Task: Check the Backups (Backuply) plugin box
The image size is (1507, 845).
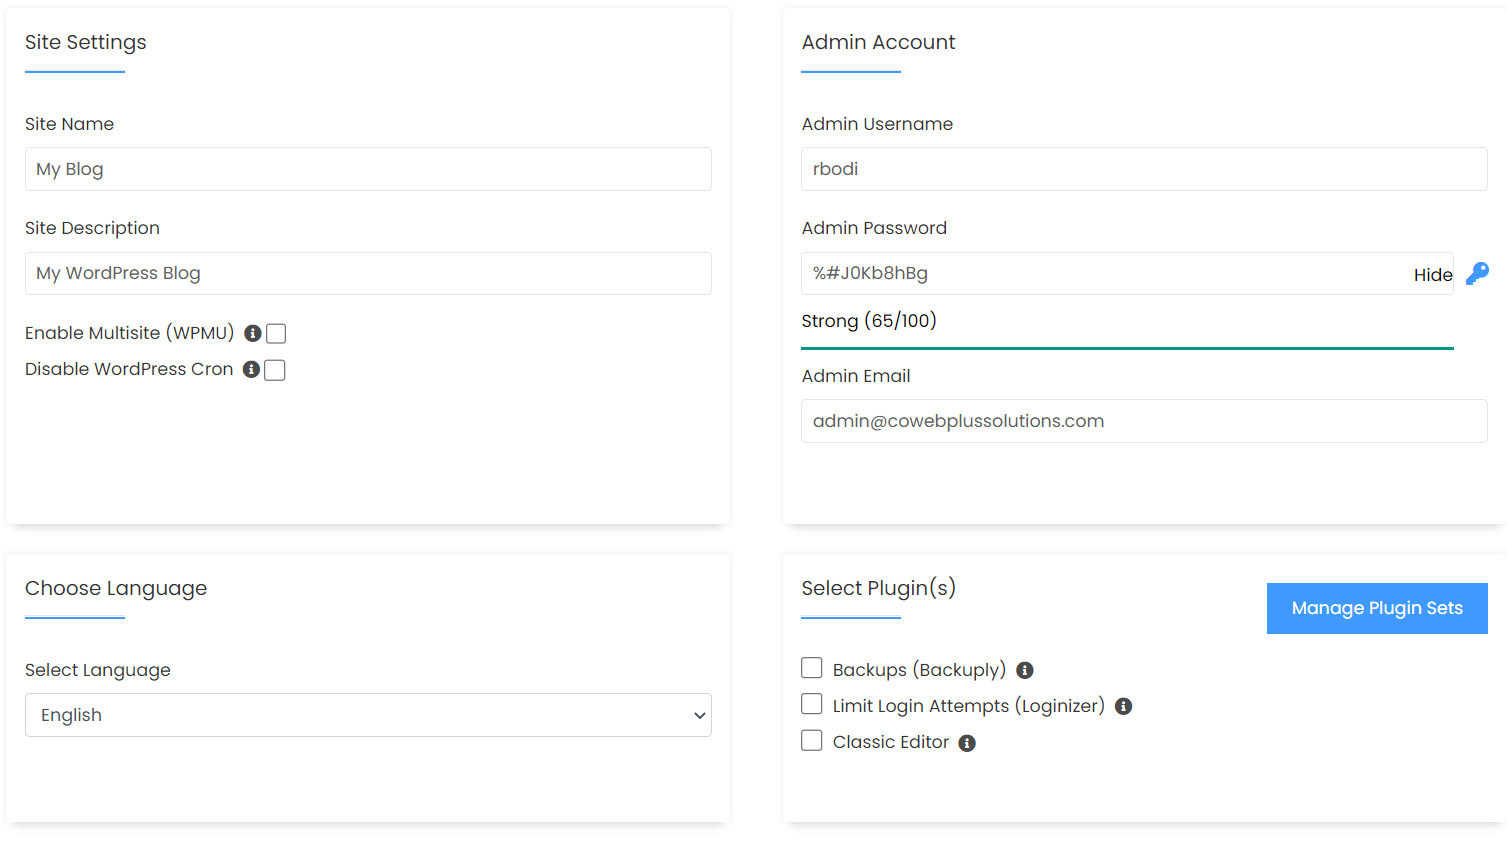Action: point(812,668)
